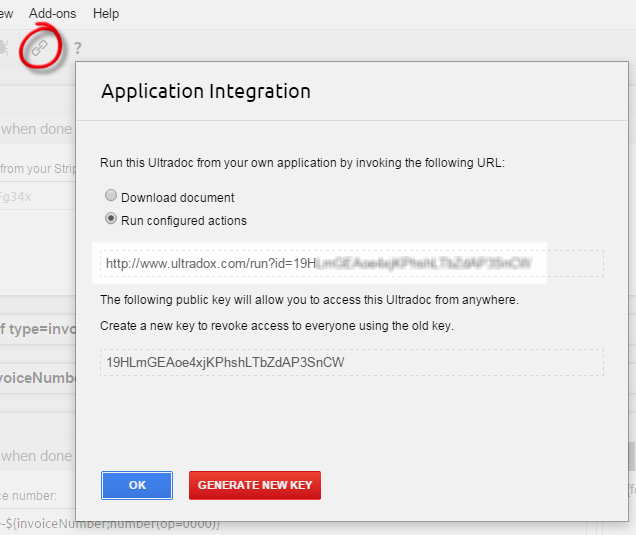
Task: Click the Application Integration dialog title
Action: tap(206, 91)
